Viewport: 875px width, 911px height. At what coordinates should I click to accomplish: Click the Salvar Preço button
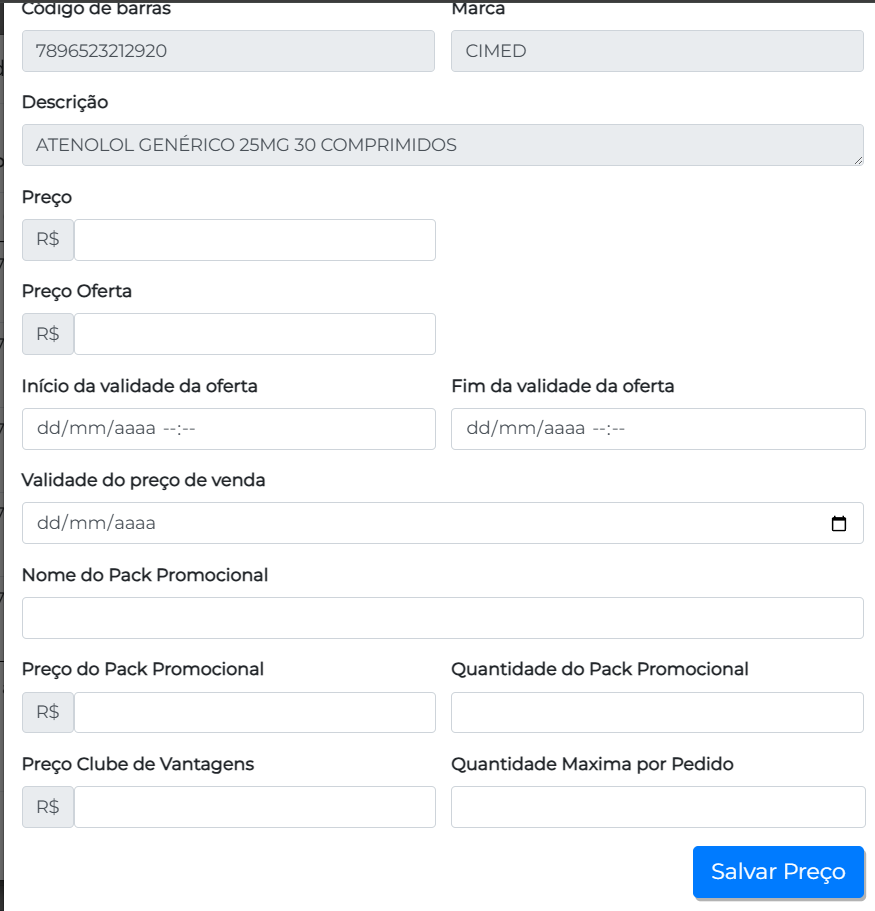pos(778,871)
